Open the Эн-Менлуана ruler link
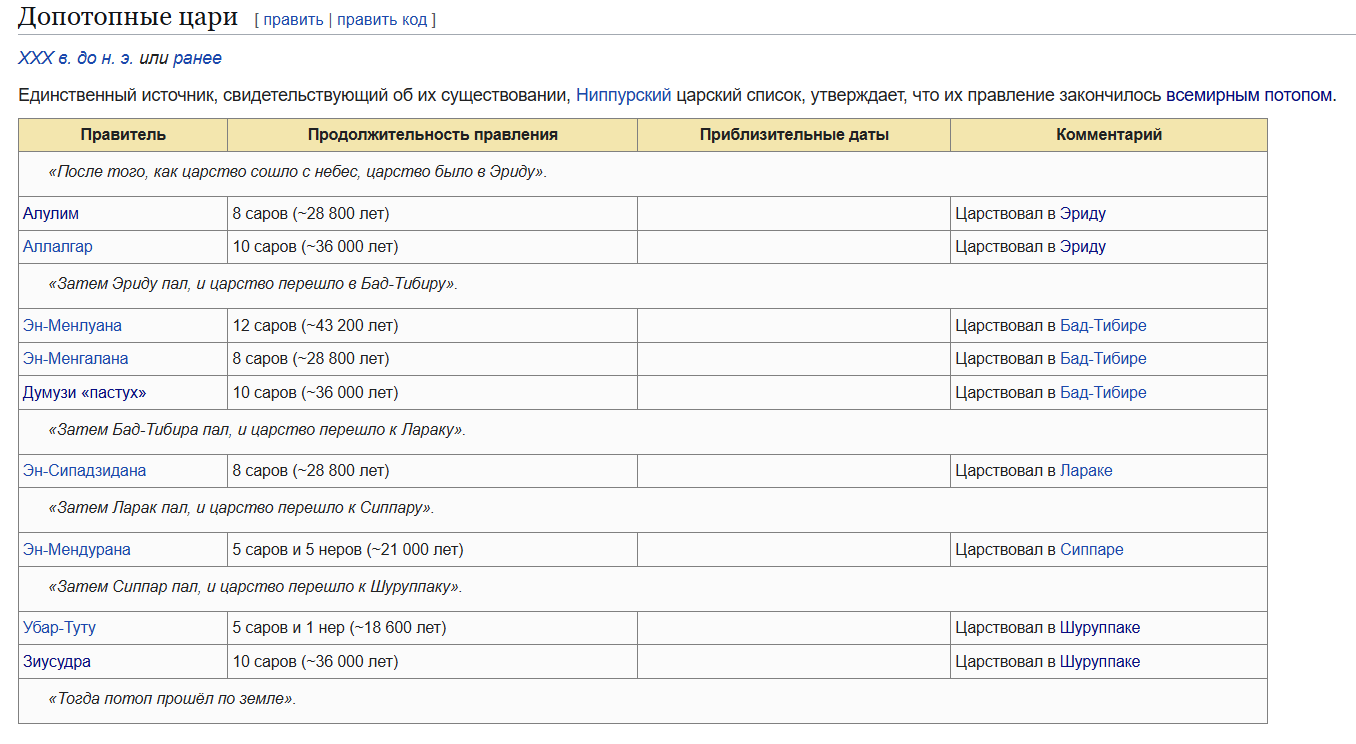1356x744 pixels. 72,325
